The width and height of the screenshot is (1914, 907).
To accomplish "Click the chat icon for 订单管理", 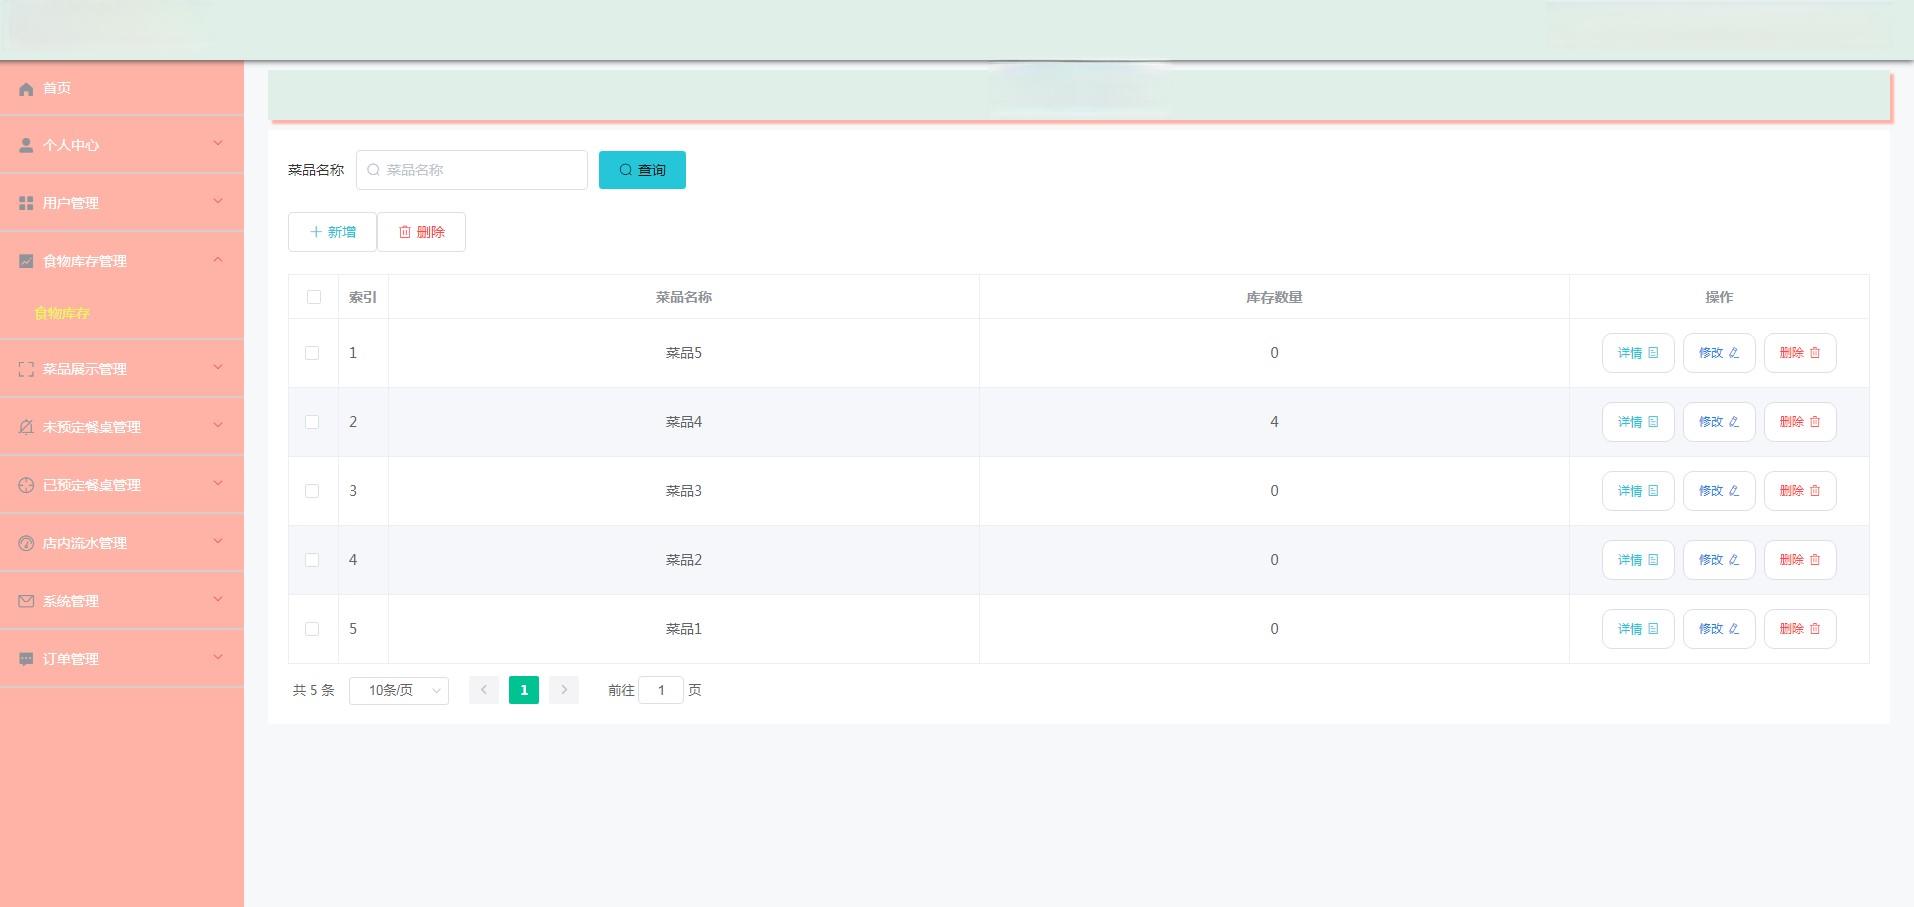I will pyautogui.click(x=26, y=660).
